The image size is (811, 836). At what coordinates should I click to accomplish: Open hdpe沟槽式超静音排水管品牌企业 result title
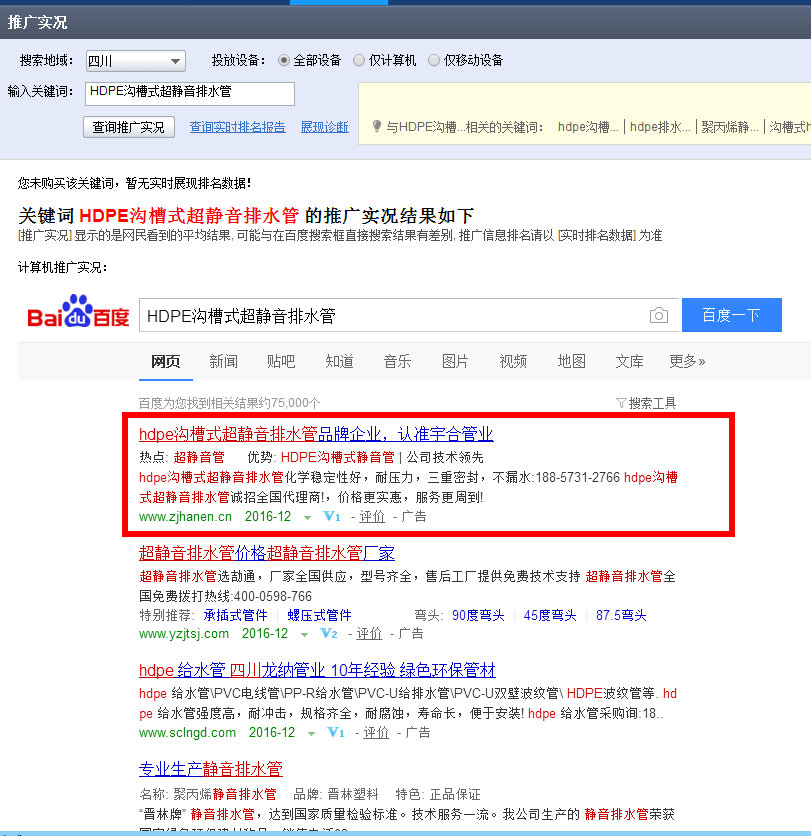pos(316,434)
